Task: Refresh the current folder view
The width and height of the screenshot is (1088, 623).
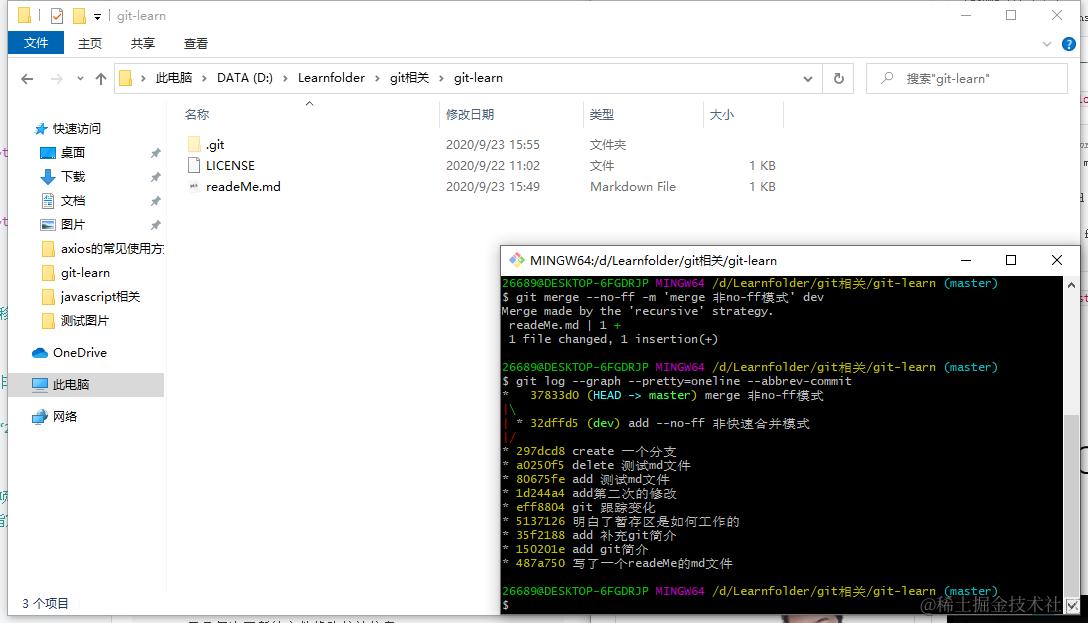Action: pos(839,78)
